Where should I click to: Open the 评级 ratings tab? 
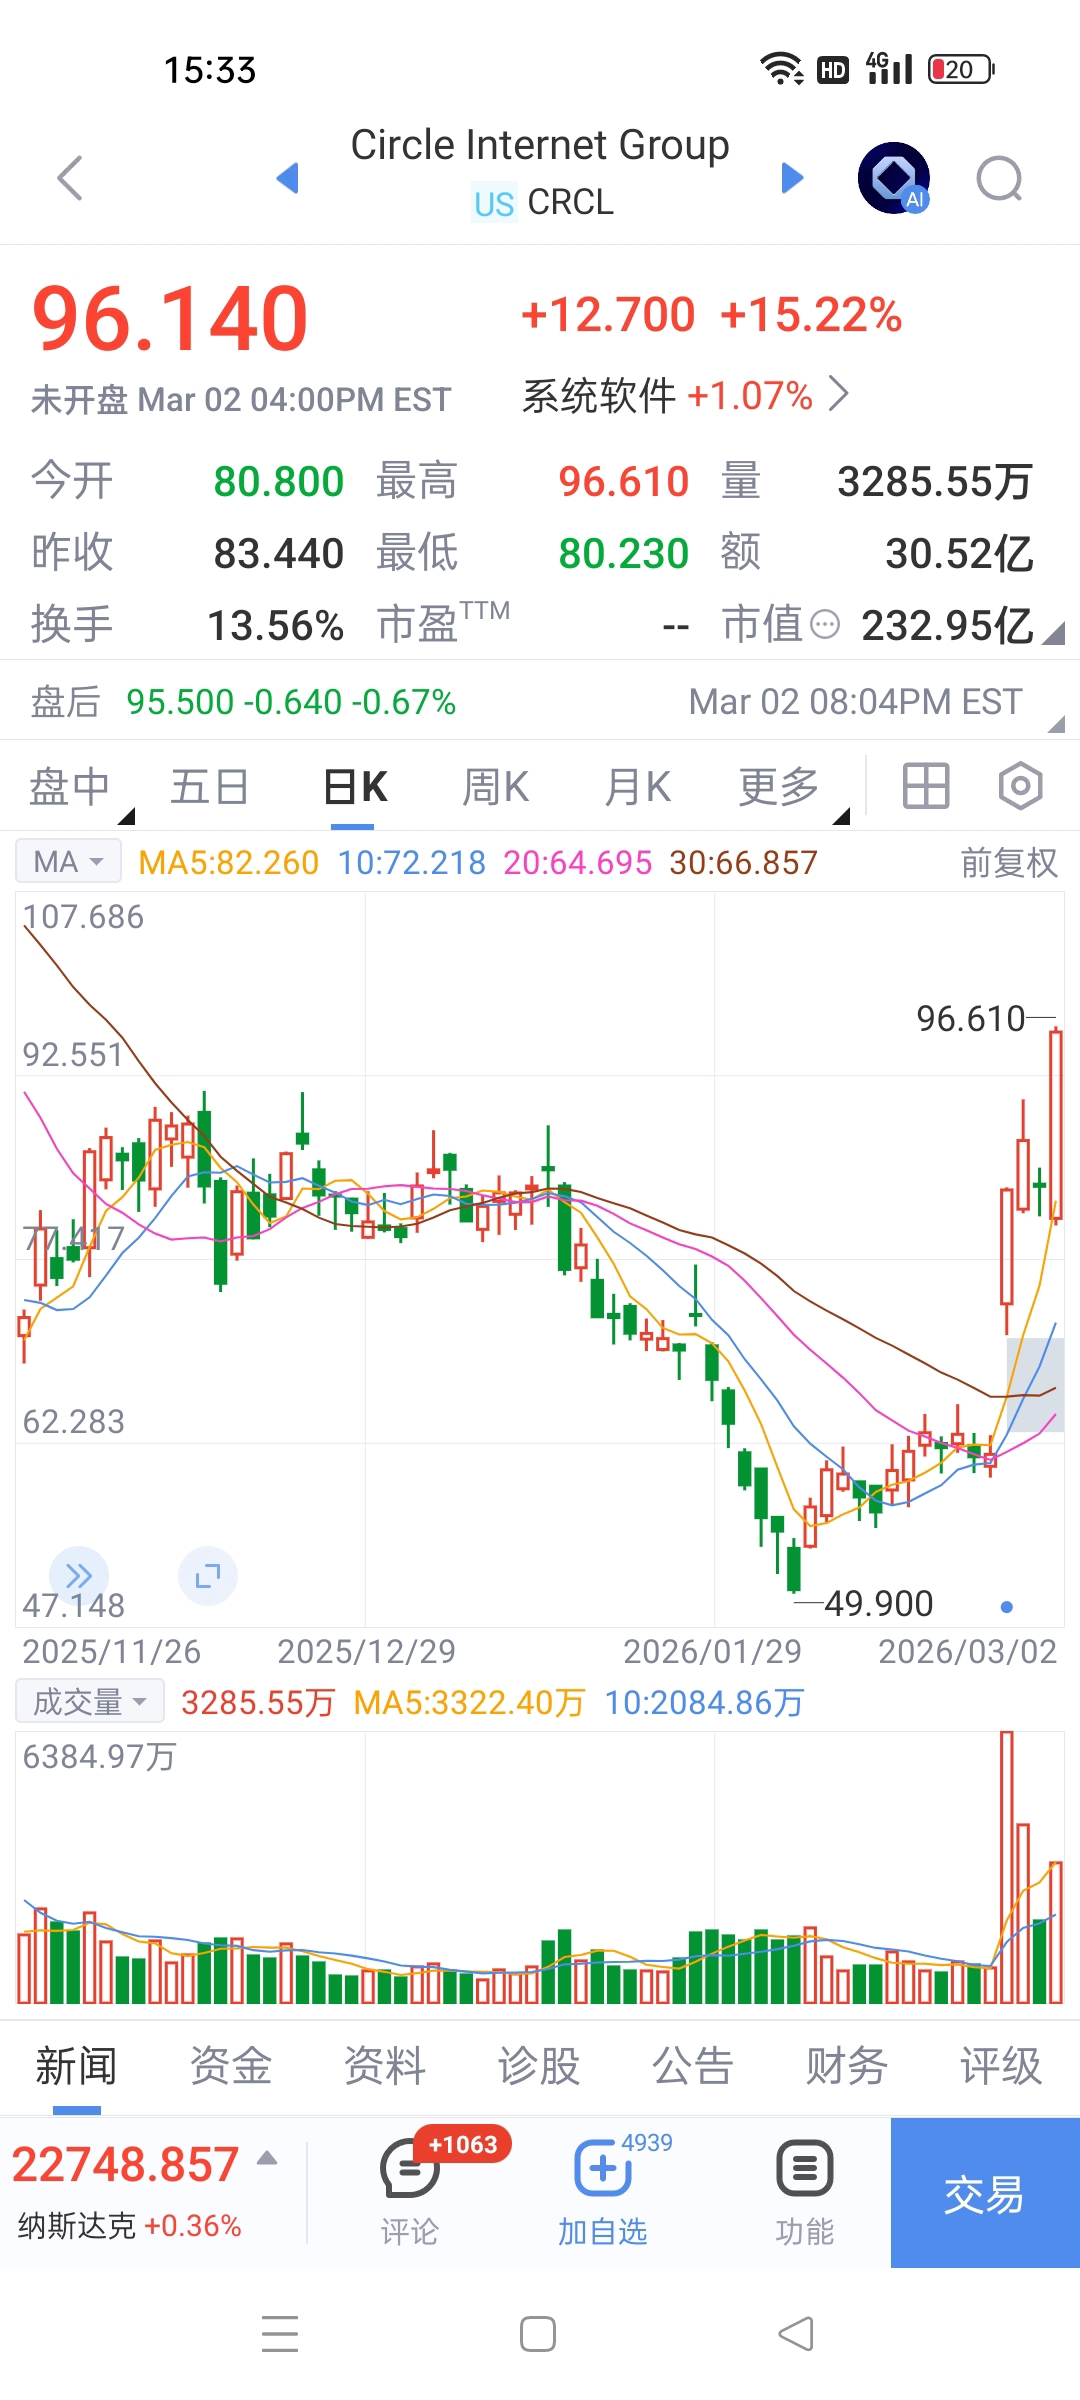(1001, 2066)
